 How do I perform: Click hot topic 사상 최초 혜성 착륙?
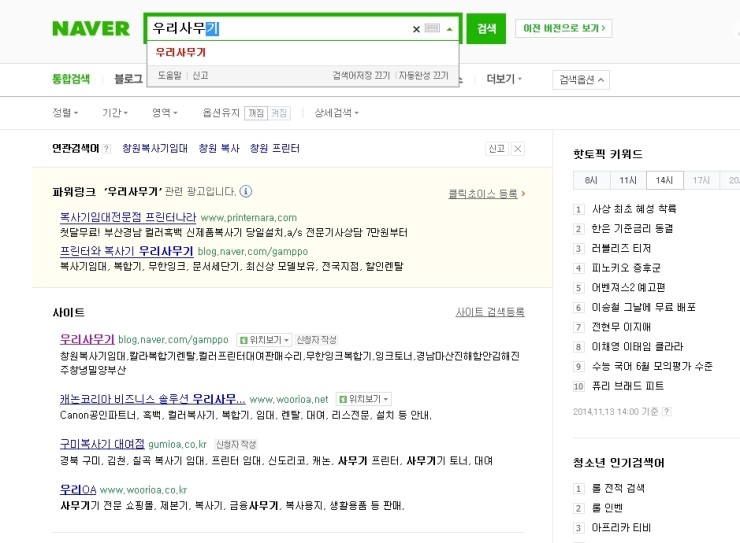[x=634, y=209]
